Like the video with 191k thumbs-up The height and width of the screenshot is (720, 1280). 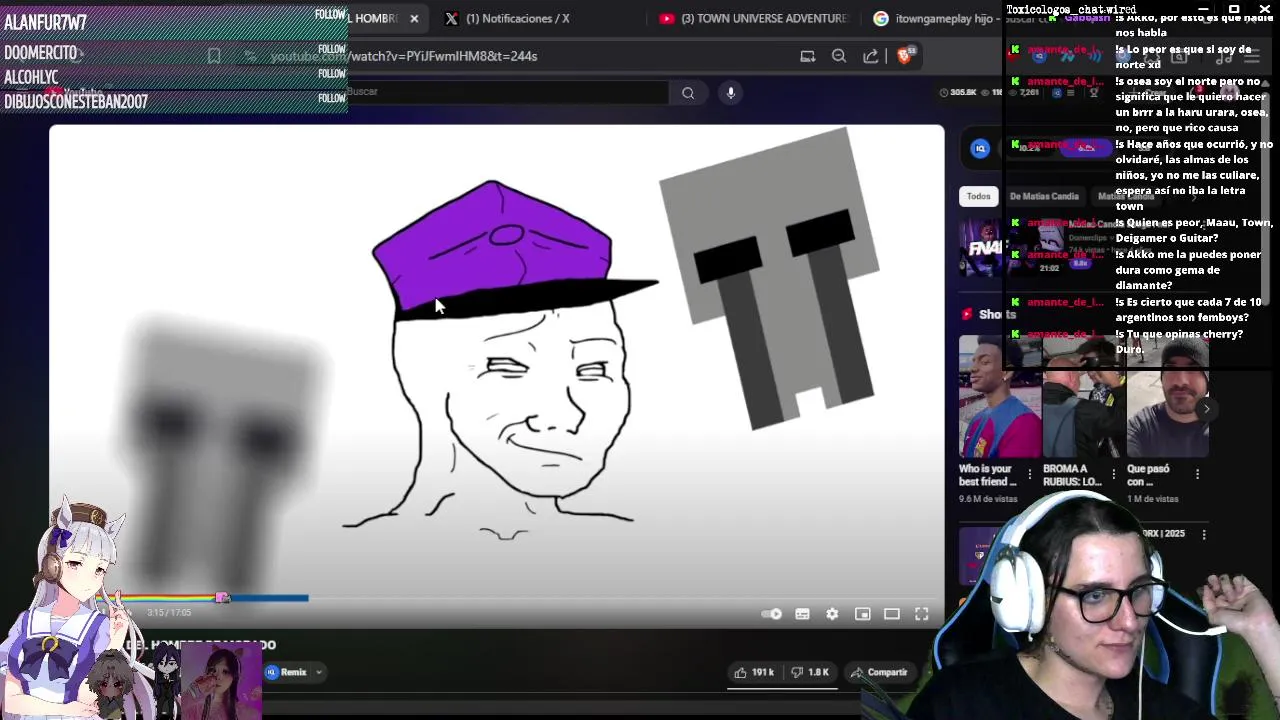pos(755,672)
